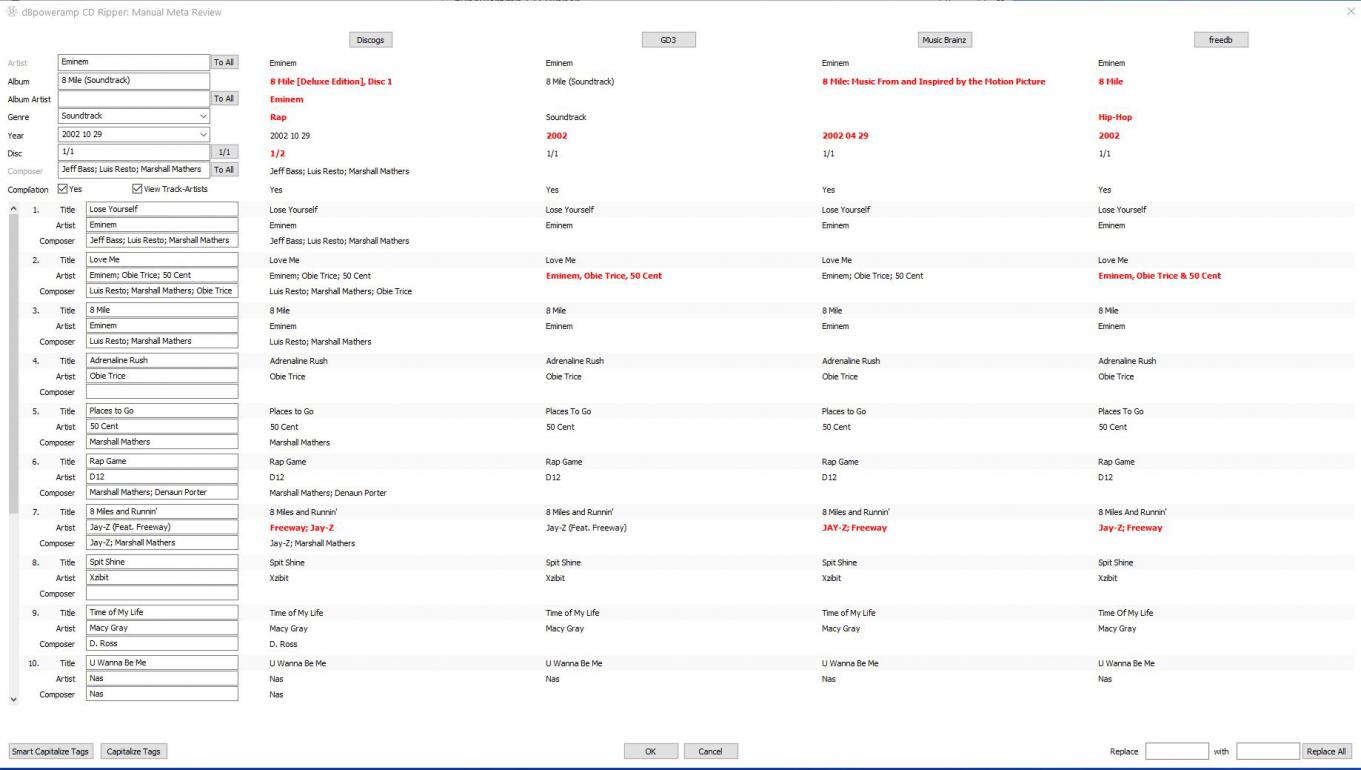1361x770 pixels.
Task: Toggle the View Track-Artists checkbox
Action: pyautogui.click(x=137, y=189)
